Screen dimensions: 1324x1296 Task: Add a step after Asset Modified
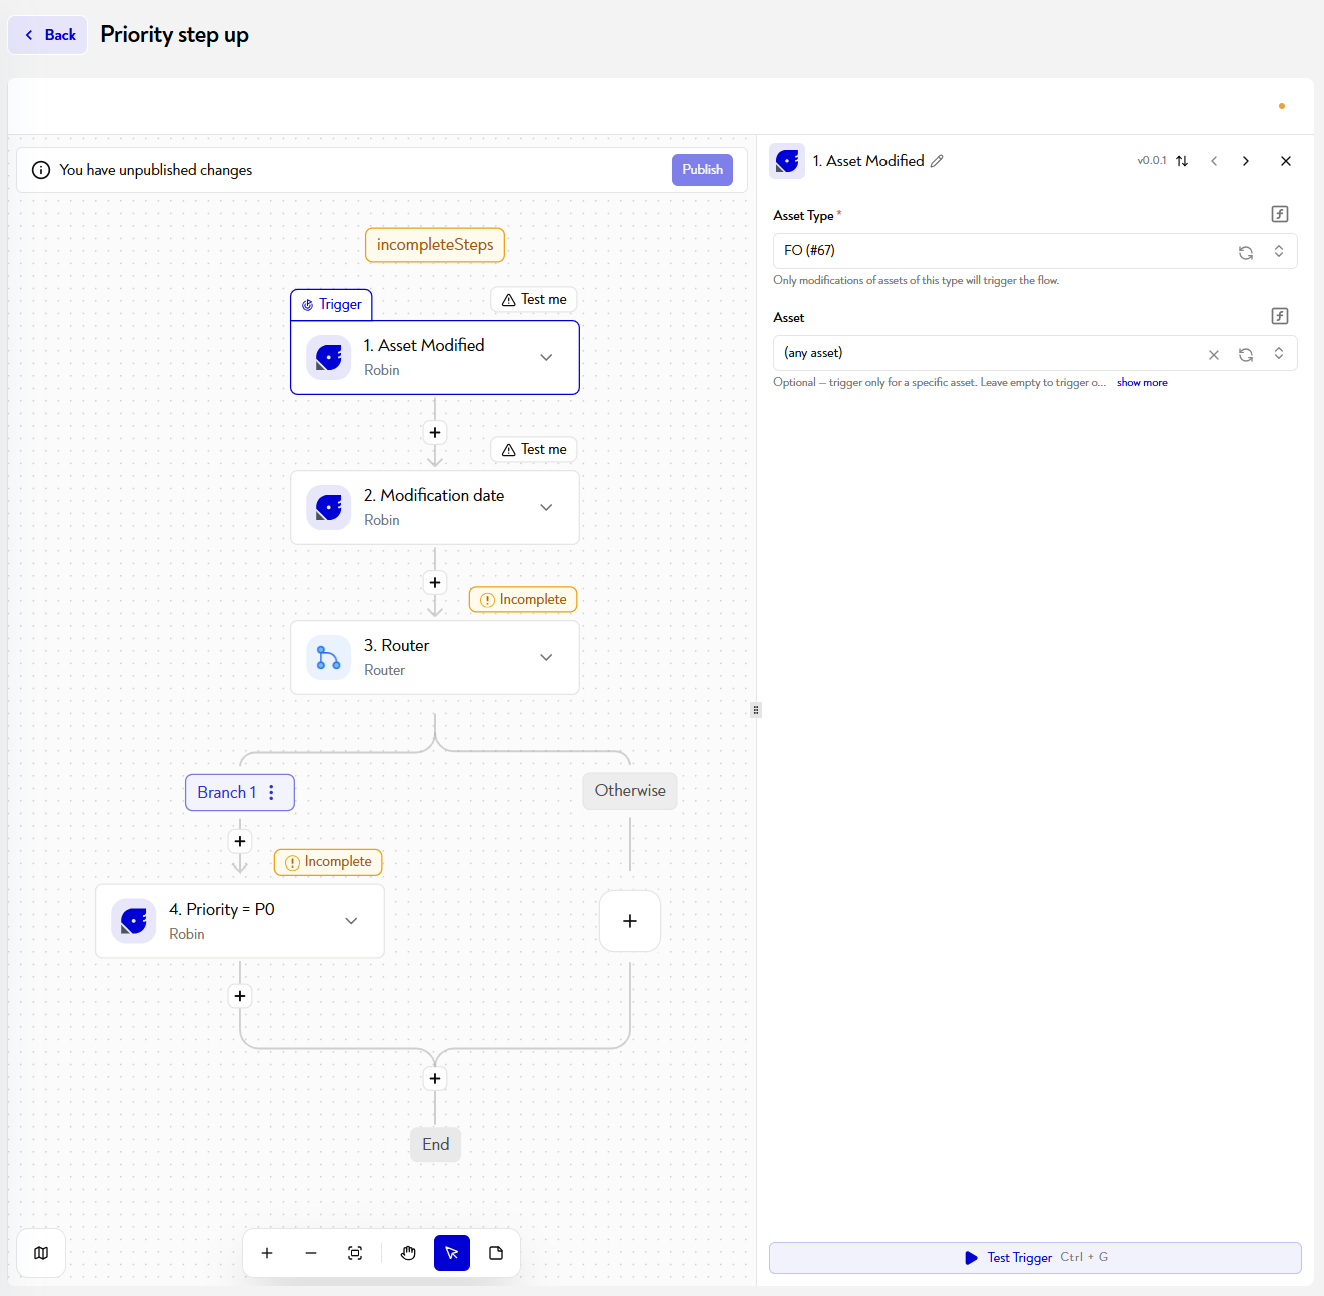point(435,433)
